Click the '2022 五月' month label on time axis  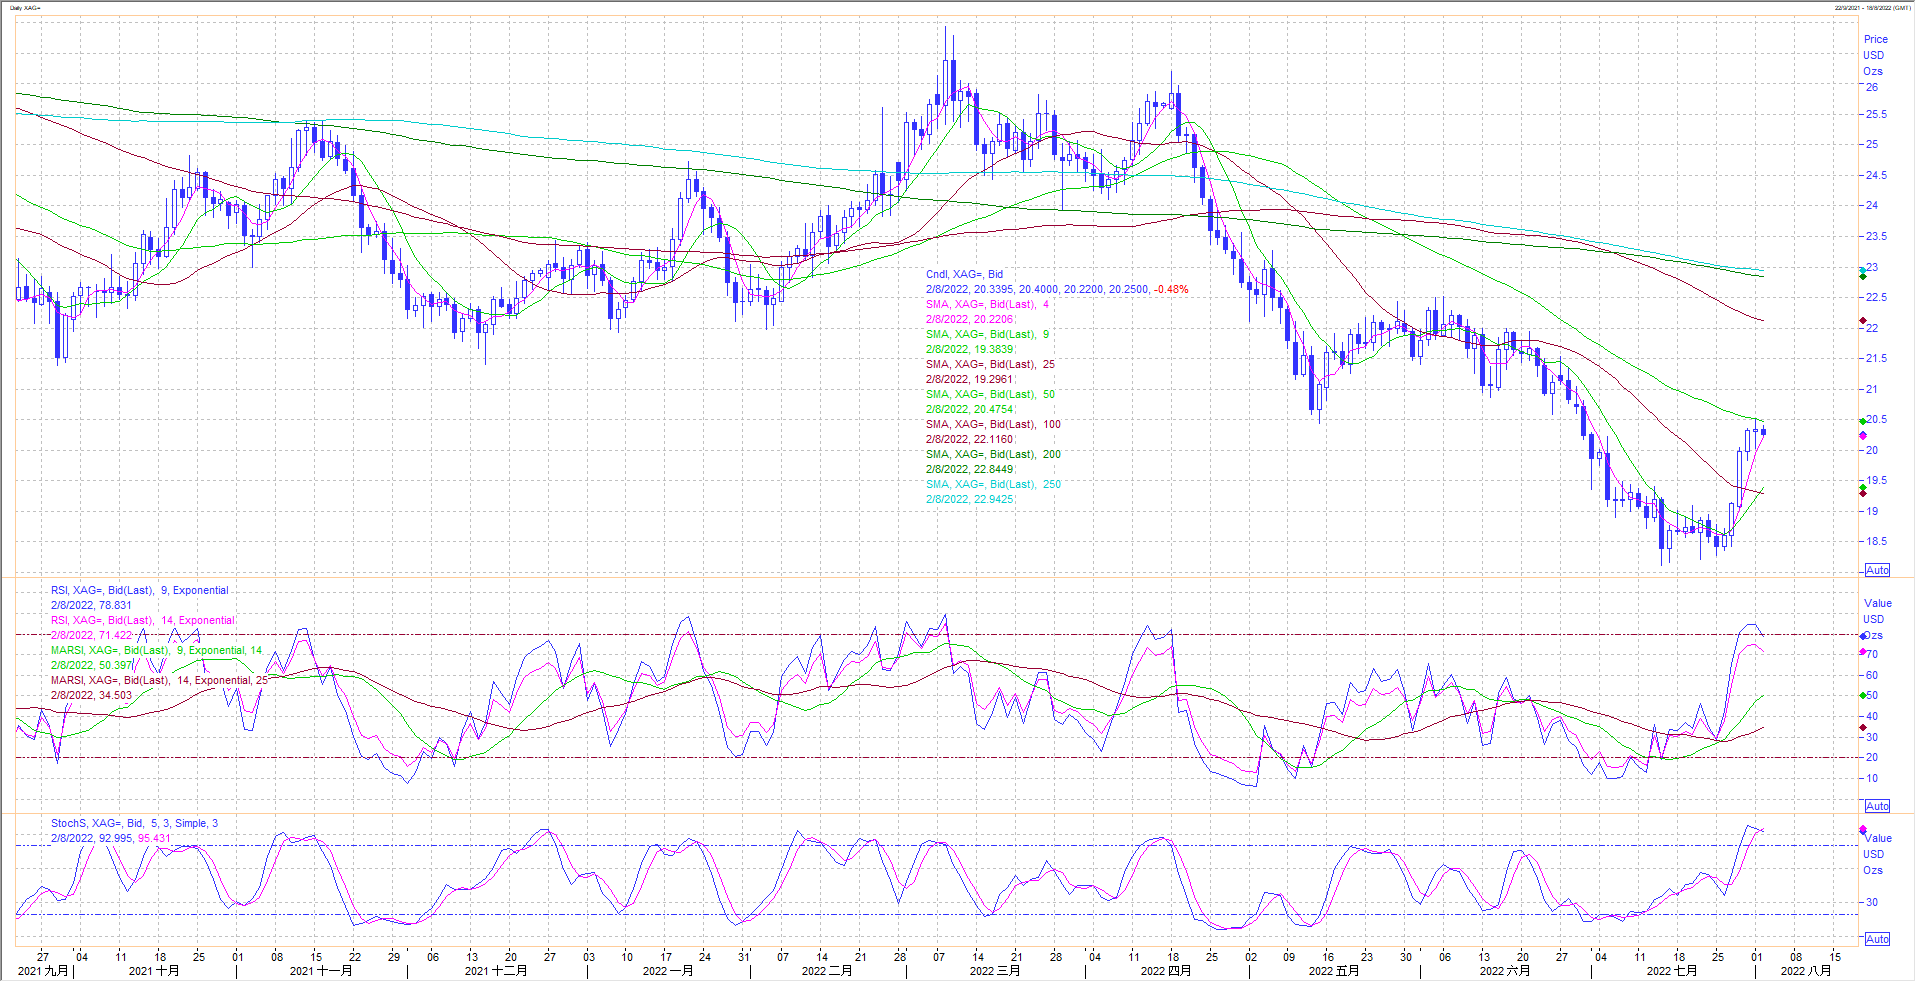[1334, 970]
